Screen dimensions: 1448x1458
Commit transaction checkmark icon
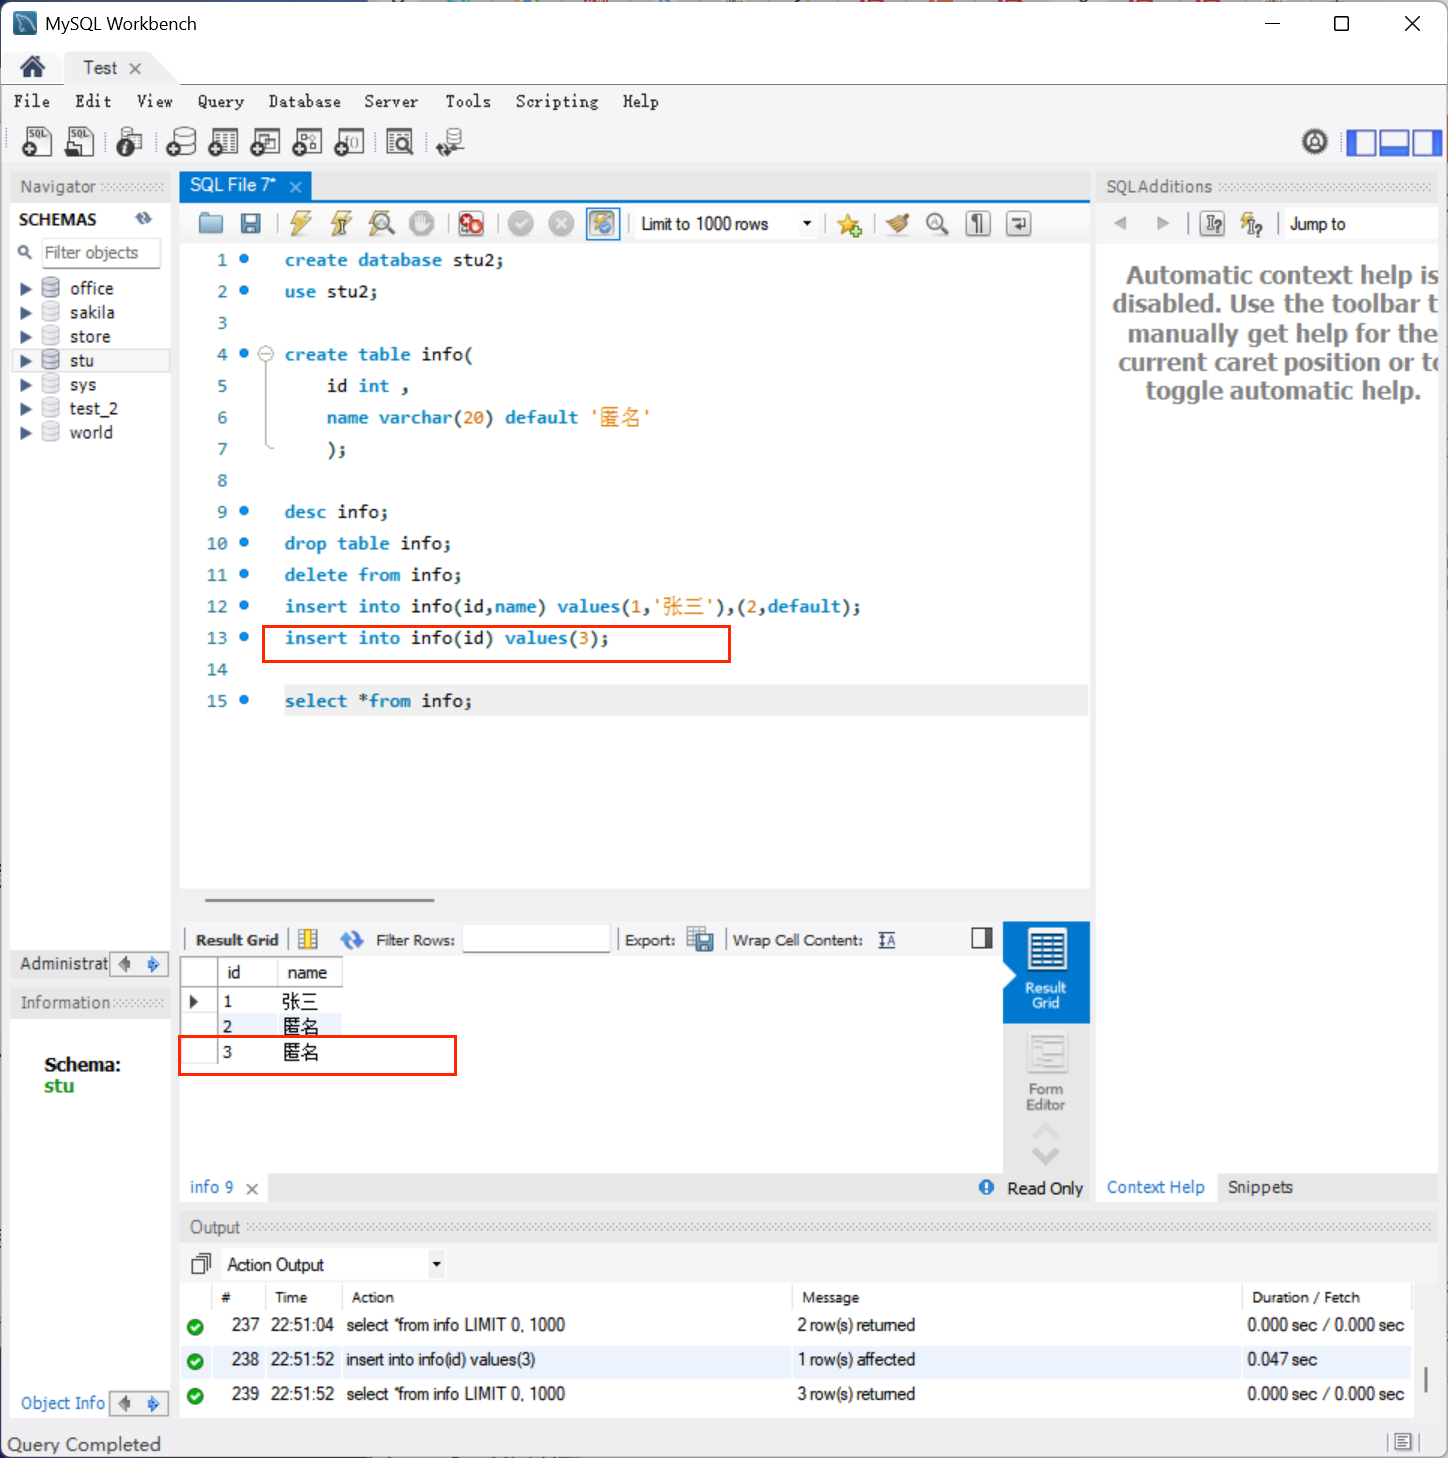tap(520, 224)
